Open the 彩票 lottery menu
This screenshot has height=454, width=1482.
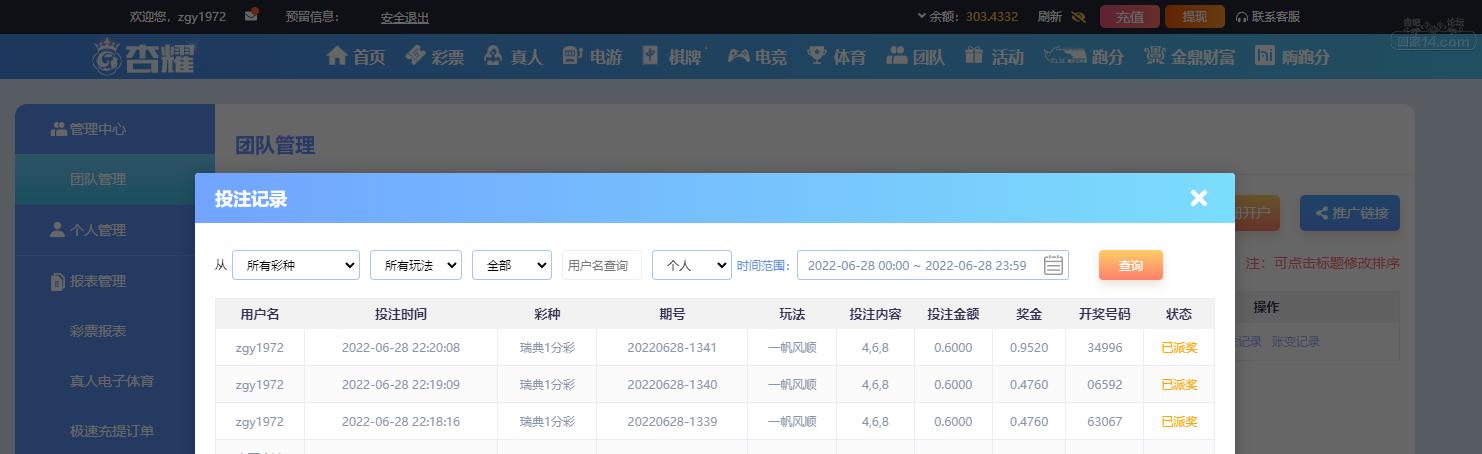coord(434,56)
